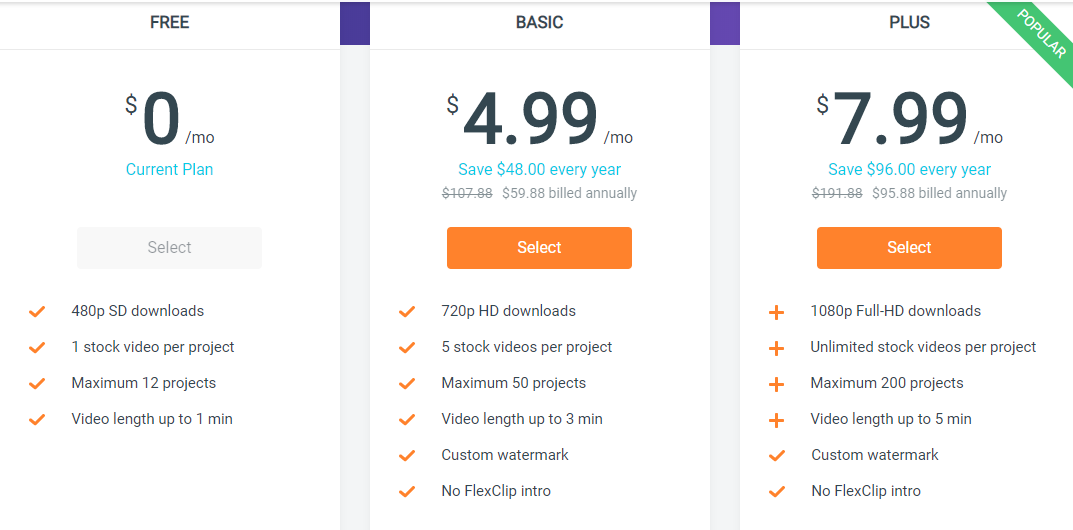The width and height of the screenshot is (1073, 530).
Task: Click plus icon beside 1080p Full-HD downloads
Action: (776, 312)
